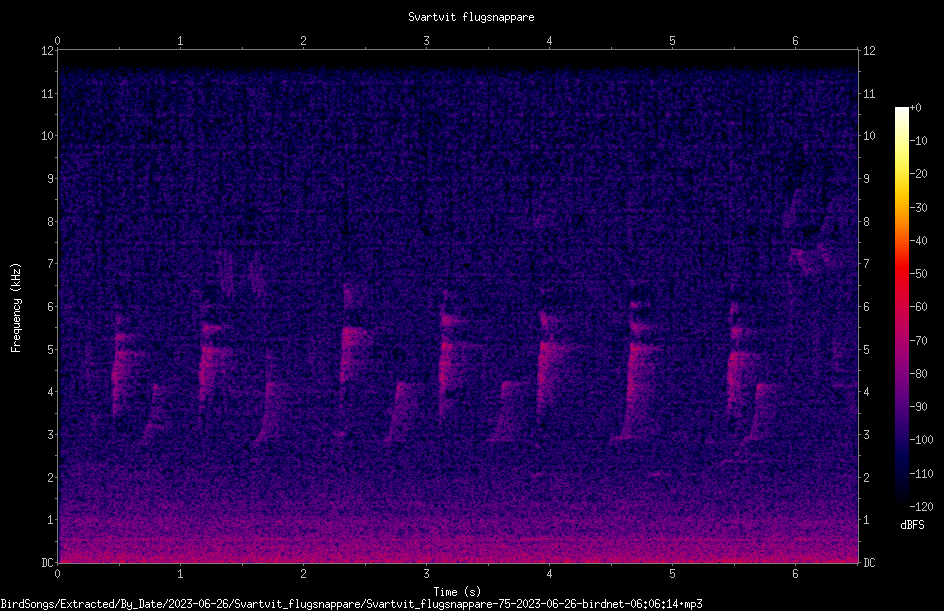Viewport: 944px width, 611px height.
Task: Click the "0" tick label on the bottom time axis
Action: click(x=57, y=574)
